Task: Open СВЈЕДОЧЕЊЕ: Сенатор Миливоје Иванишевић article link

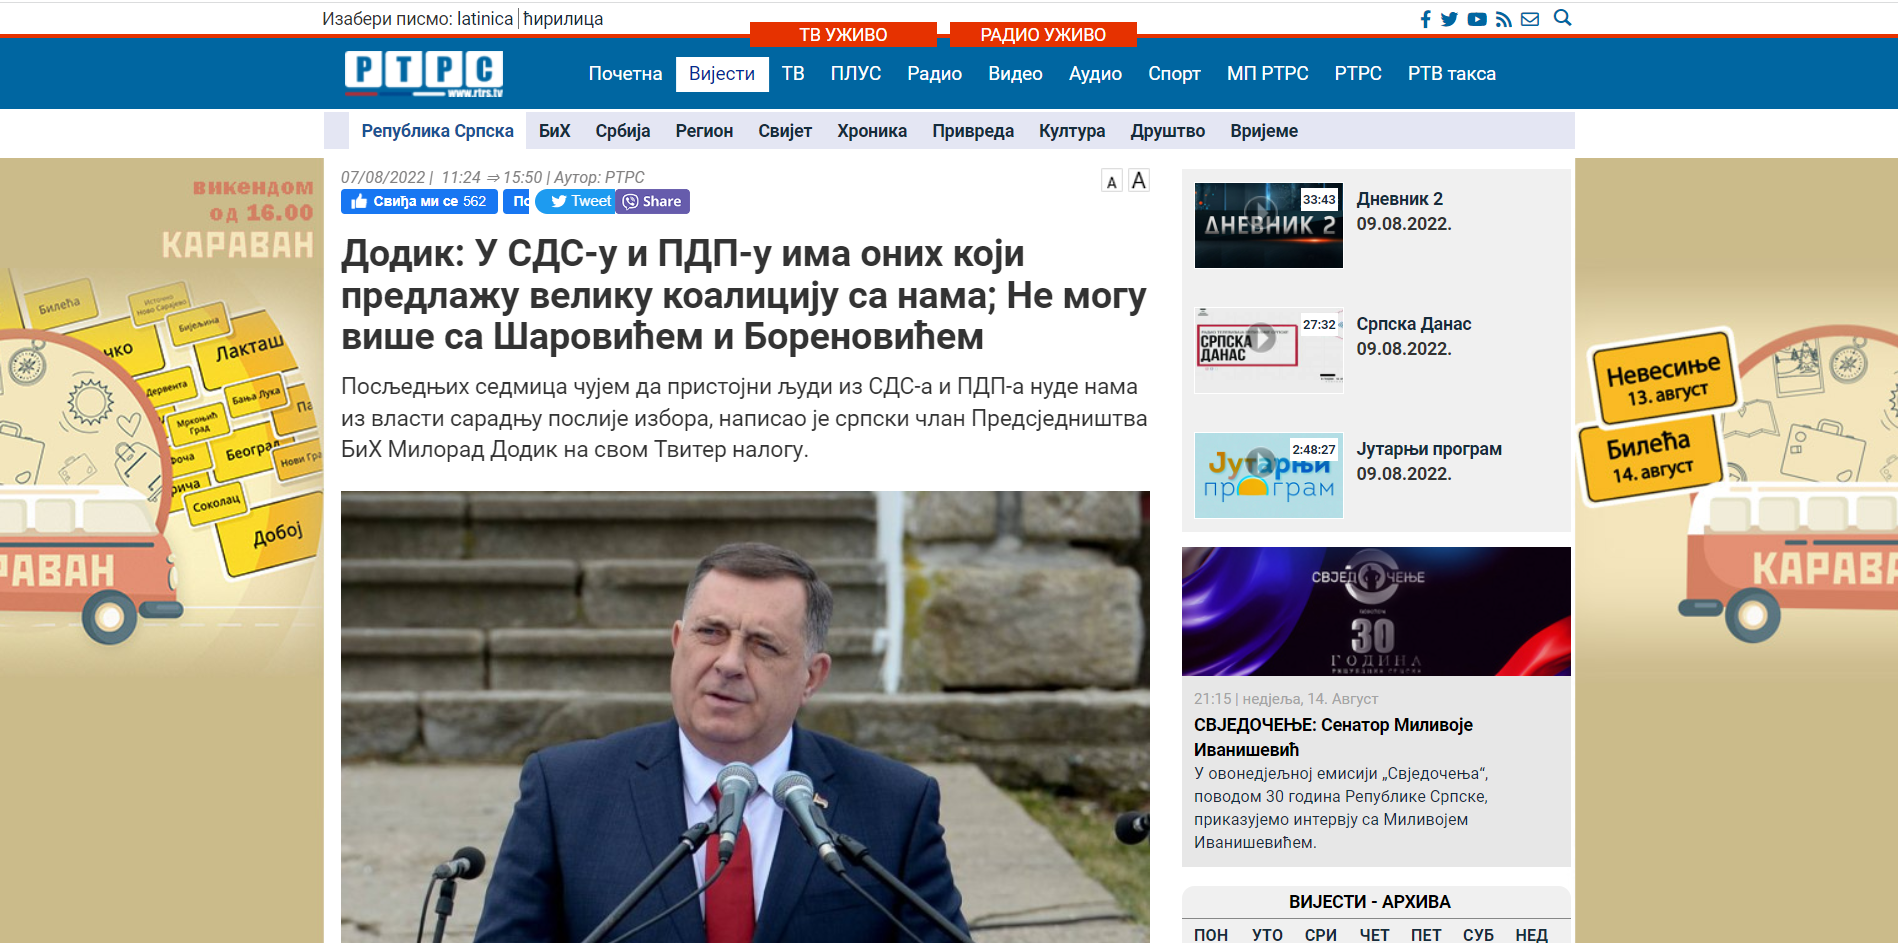Action: (x=1333, y=737)
